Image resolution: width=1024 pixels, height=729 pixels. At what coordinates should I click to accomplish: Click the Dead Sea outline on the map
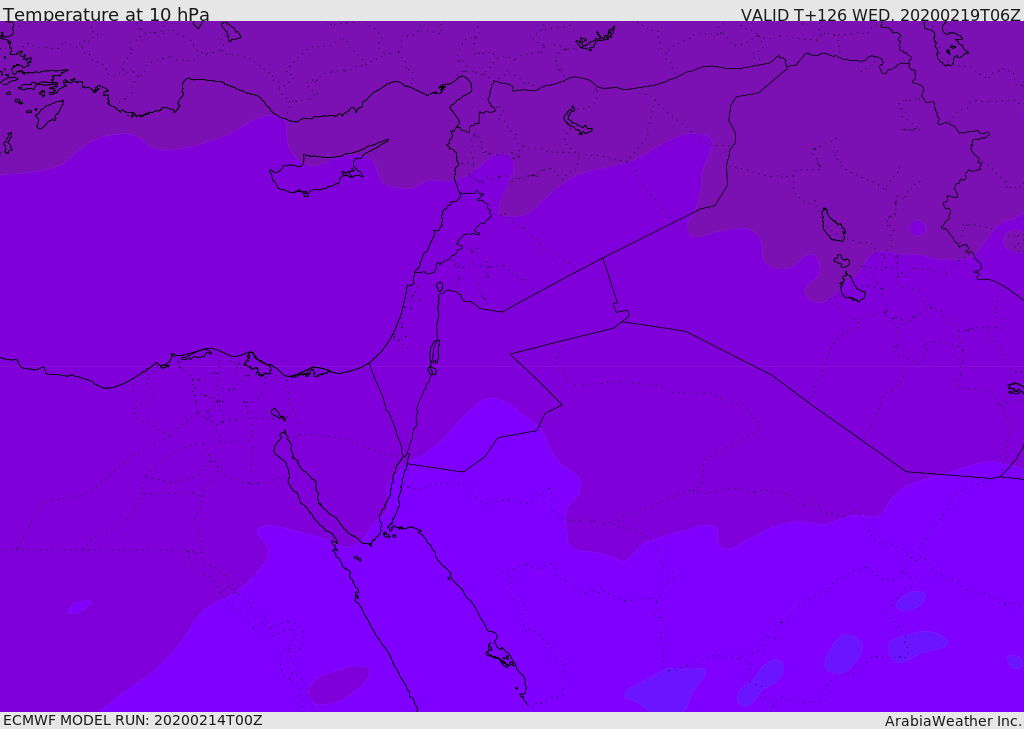pyautogui.click(x=434, y=355)
